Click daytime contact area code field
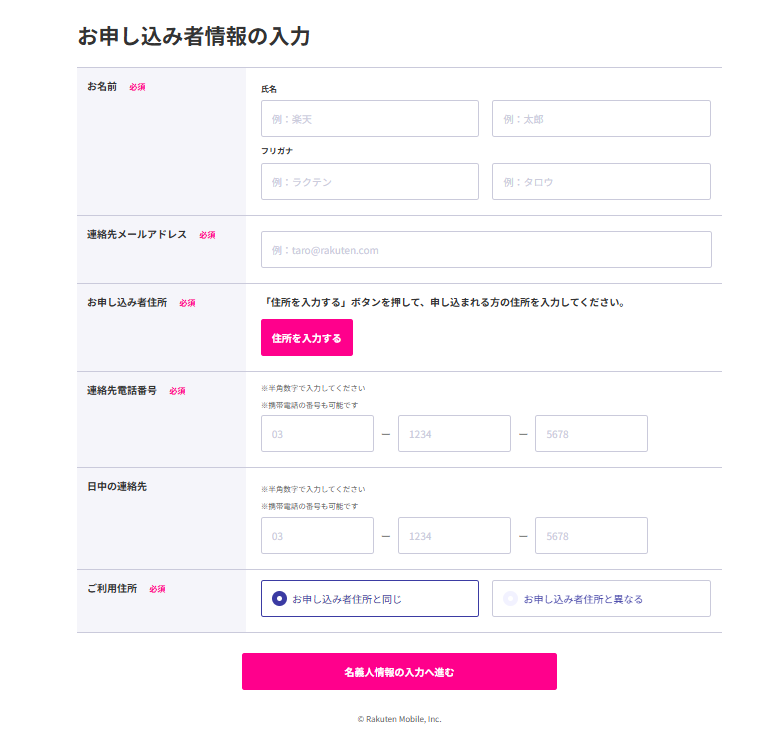Screen dimensions: 767x738 (317, 536)
